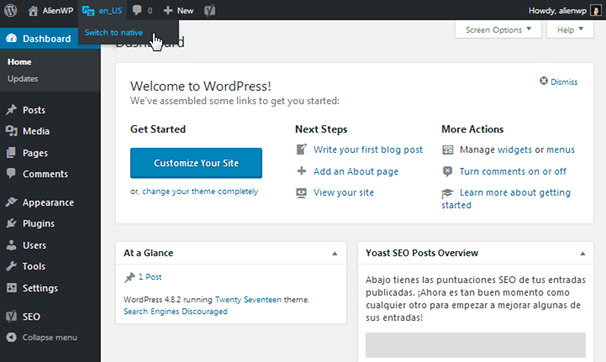The height and width of the screenshot is (362, 606).
Task: Click the write post pencil icon
Action: point(301,149)
